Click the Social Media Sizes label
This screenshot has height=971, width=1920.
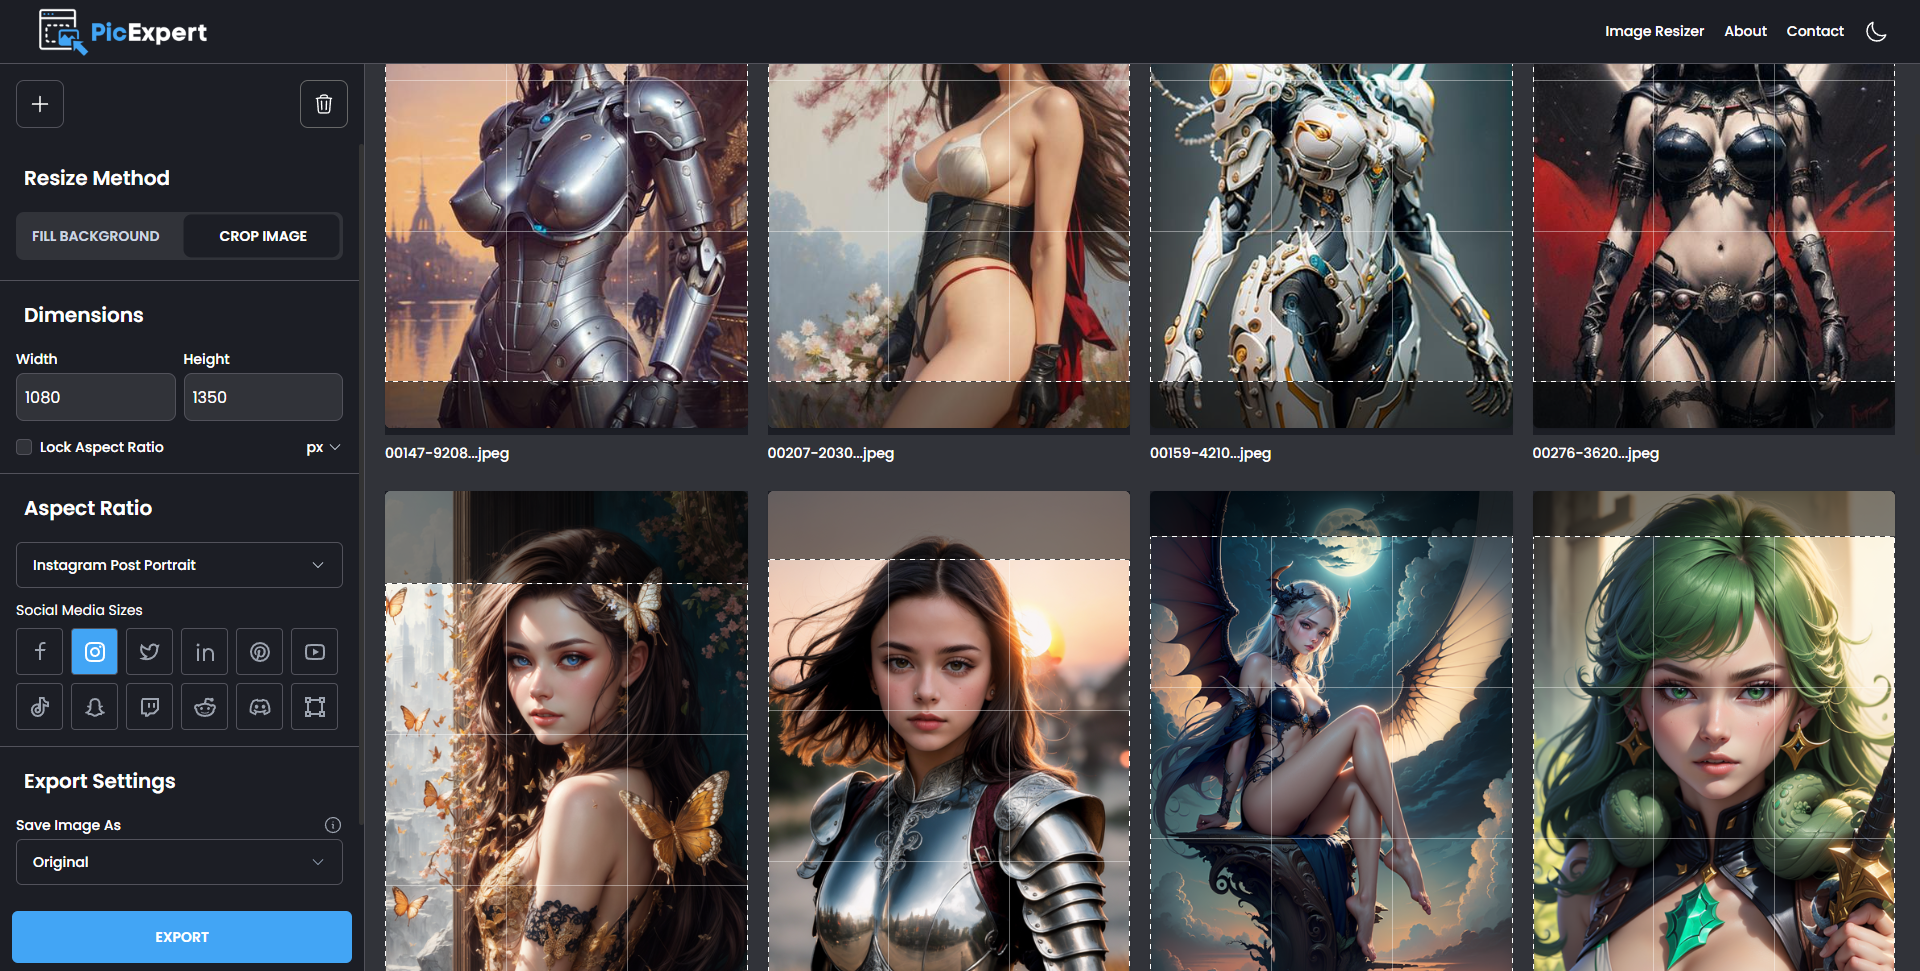[x=79, y=610]
